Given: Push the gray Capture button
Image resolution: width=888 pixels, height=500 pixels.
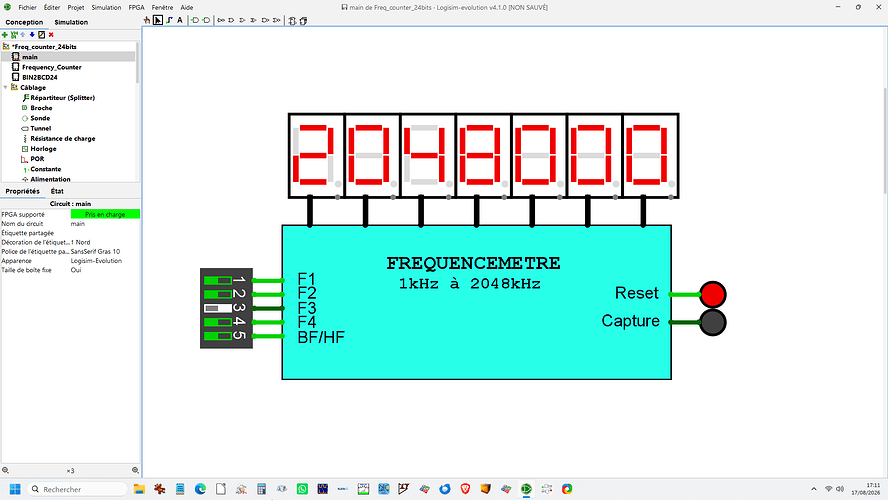Looking at the screenshot, I should pos(712,322).
